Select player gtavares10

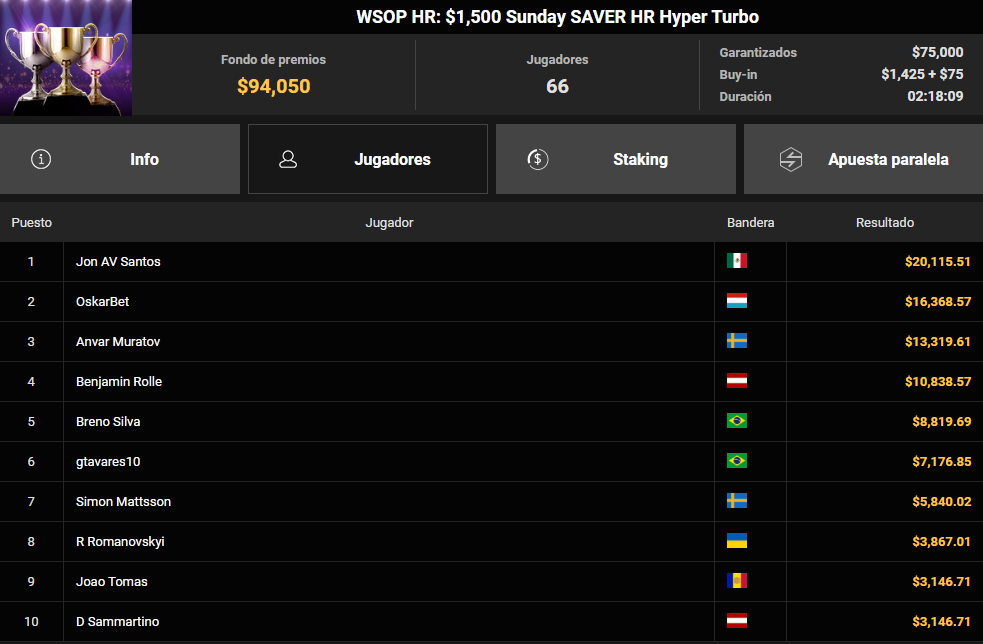click(108, 462)
